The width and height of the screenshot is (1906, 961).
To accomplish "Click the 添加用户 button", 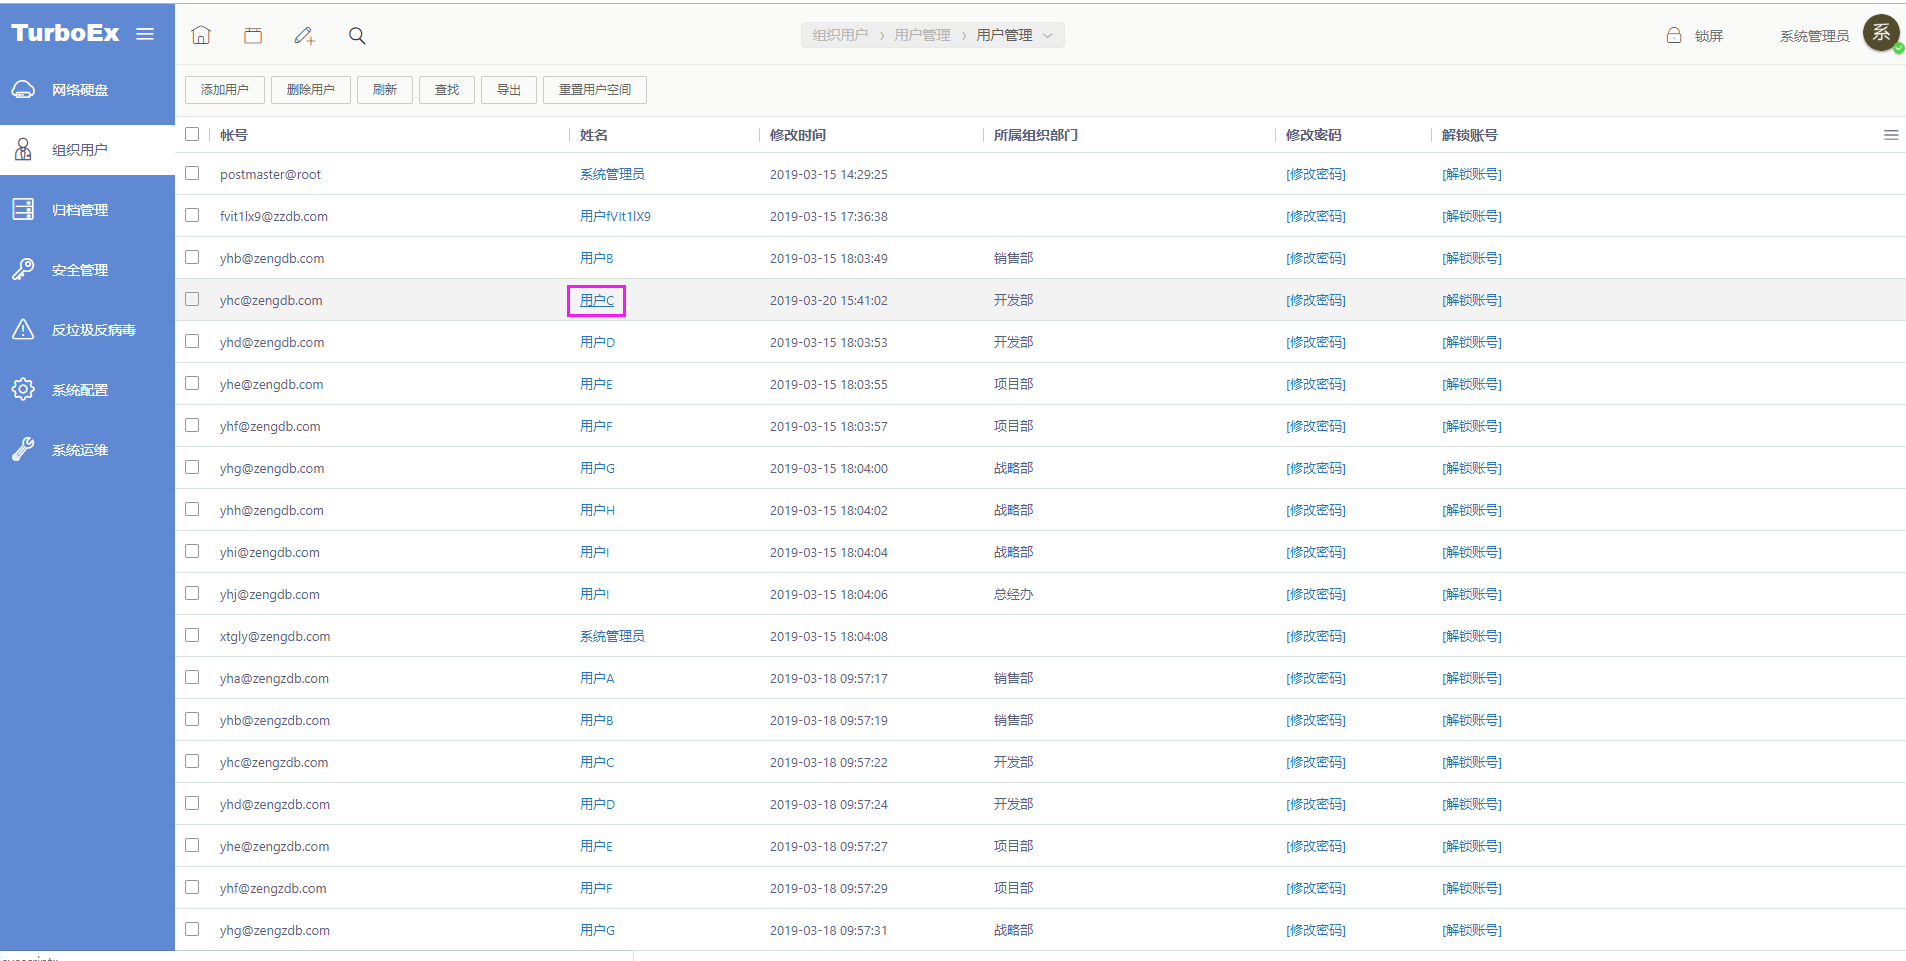I will coord(225,90).
